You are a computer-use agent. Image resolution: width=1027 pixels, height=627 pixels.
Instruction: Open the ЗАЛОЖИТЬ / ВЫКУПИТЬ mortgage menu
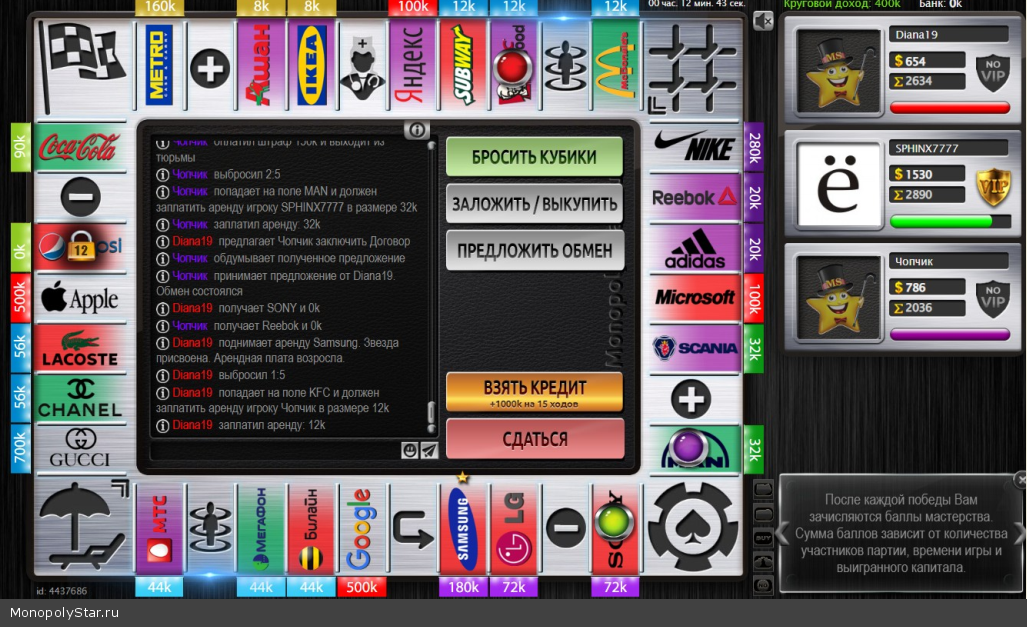coord(534,204)
